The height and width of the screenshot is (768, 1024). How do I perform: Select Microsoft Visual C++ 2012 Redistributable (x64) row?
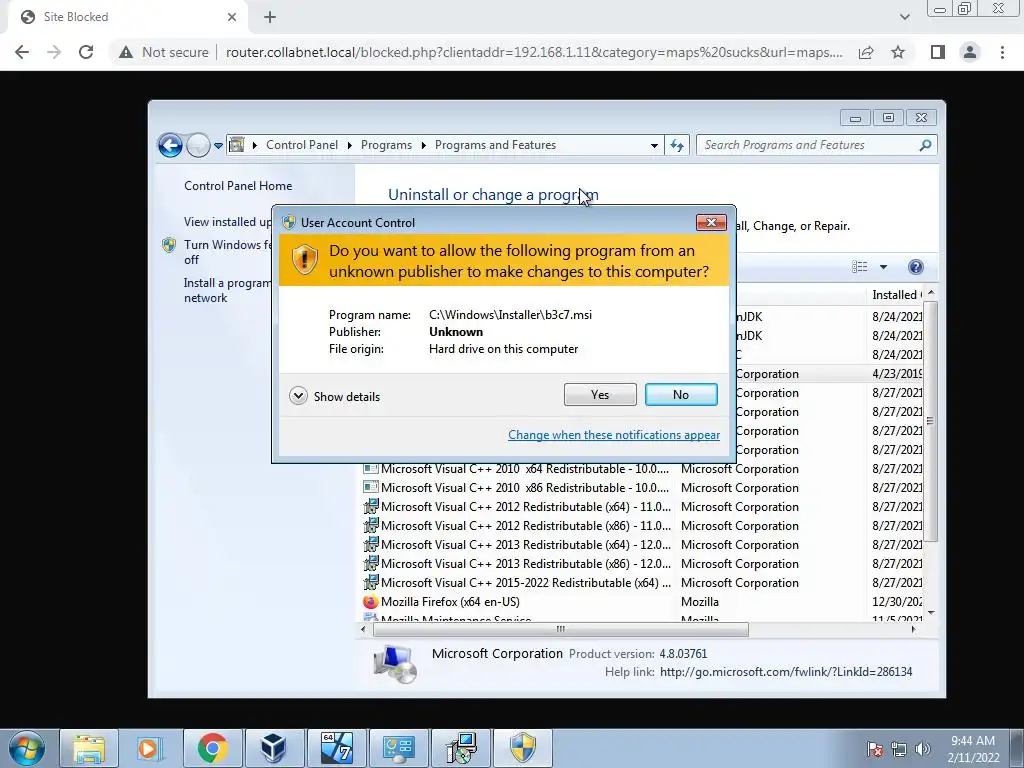click(x=643, y=507)
